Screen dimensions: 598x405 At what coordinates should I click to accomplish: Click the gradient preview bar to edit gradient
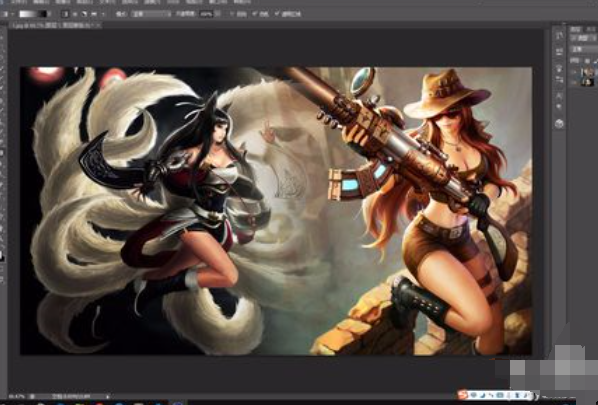pos(33,14)
